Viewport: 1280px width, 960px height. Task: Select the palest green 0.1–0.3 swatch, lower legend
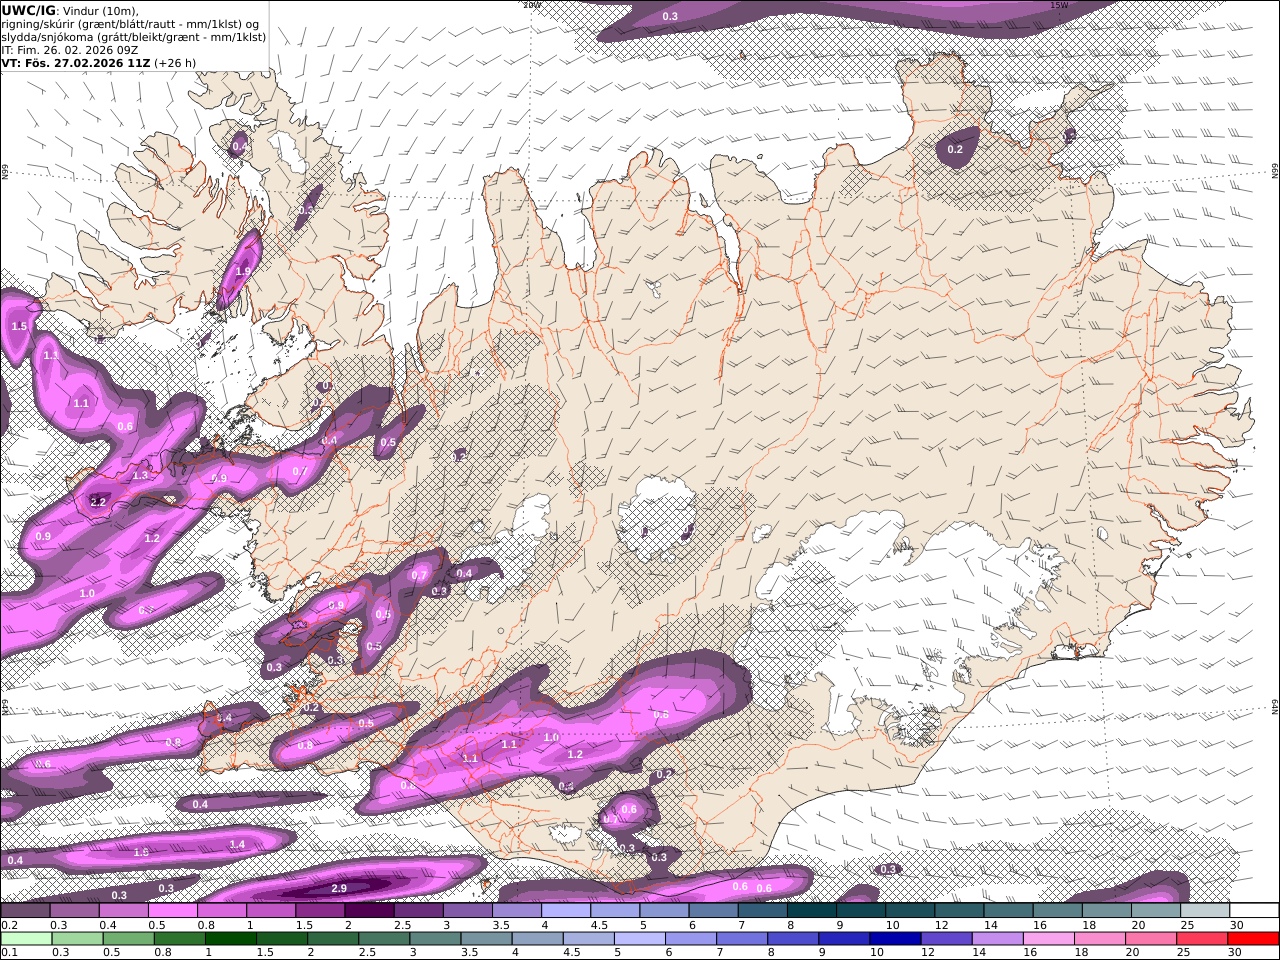click(x=26, y=939)
